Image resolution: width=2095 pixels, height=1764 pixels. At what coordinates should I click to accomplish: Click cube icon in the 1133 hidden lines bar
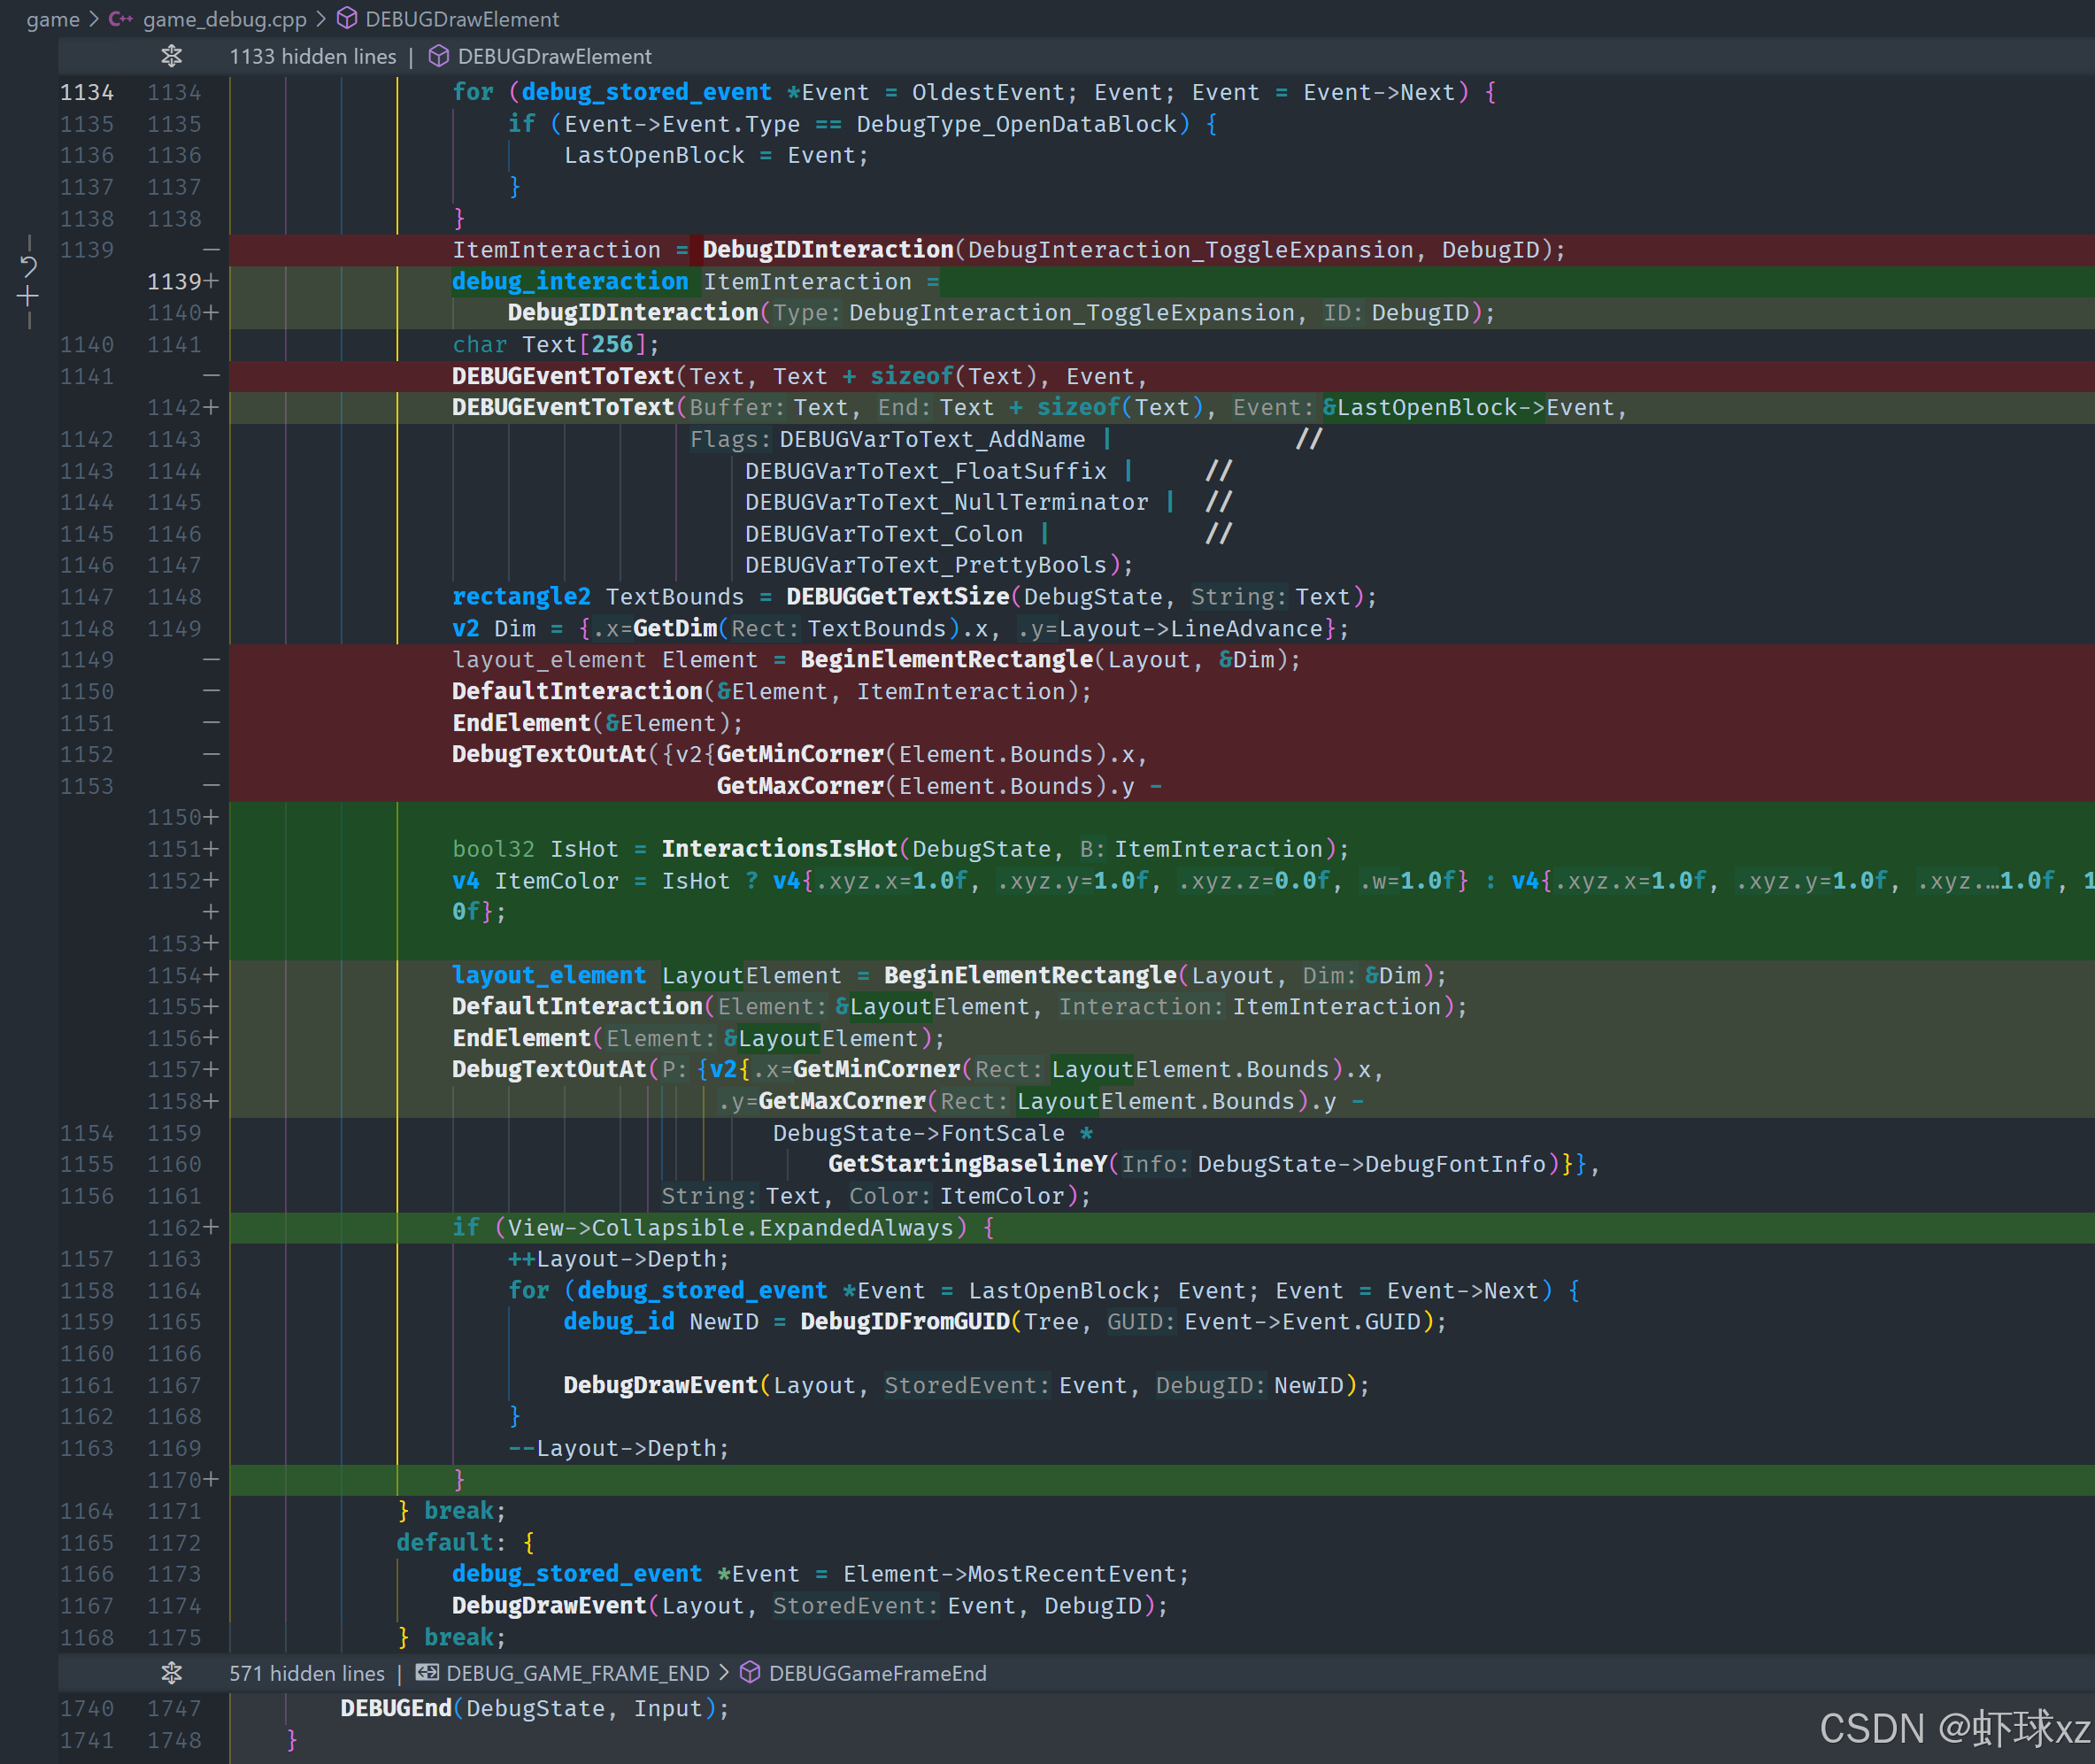[x=438, y=56]
